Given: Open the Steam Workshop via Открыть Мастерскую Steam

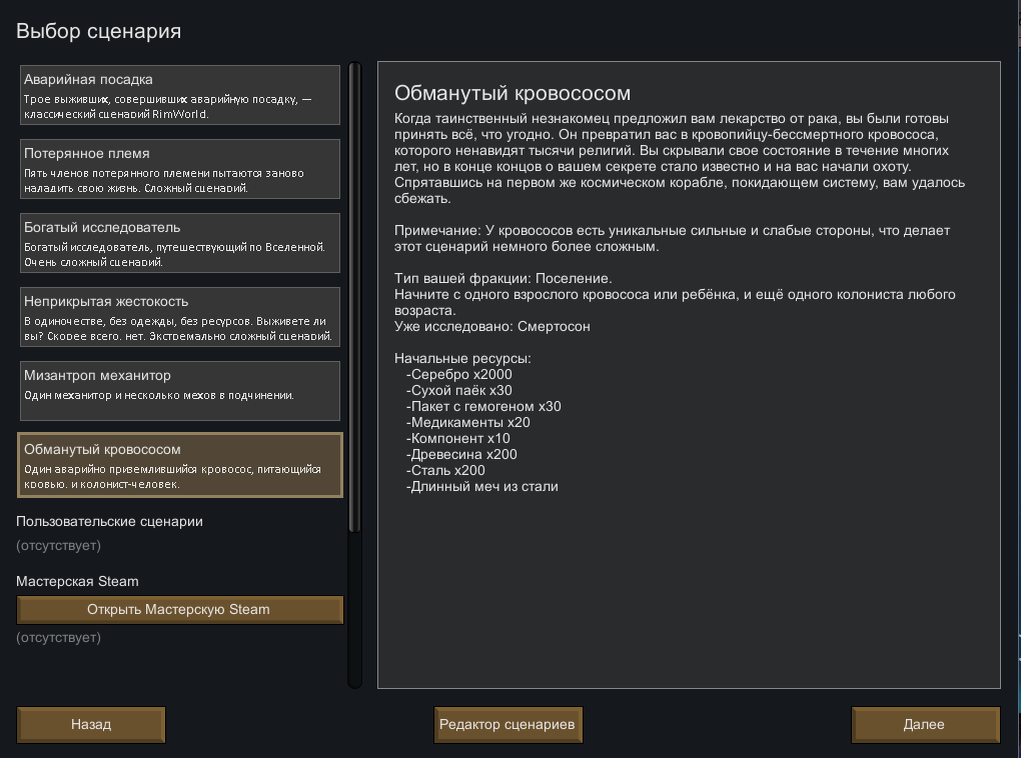Looking at the screenshot, I should (180, 609).
